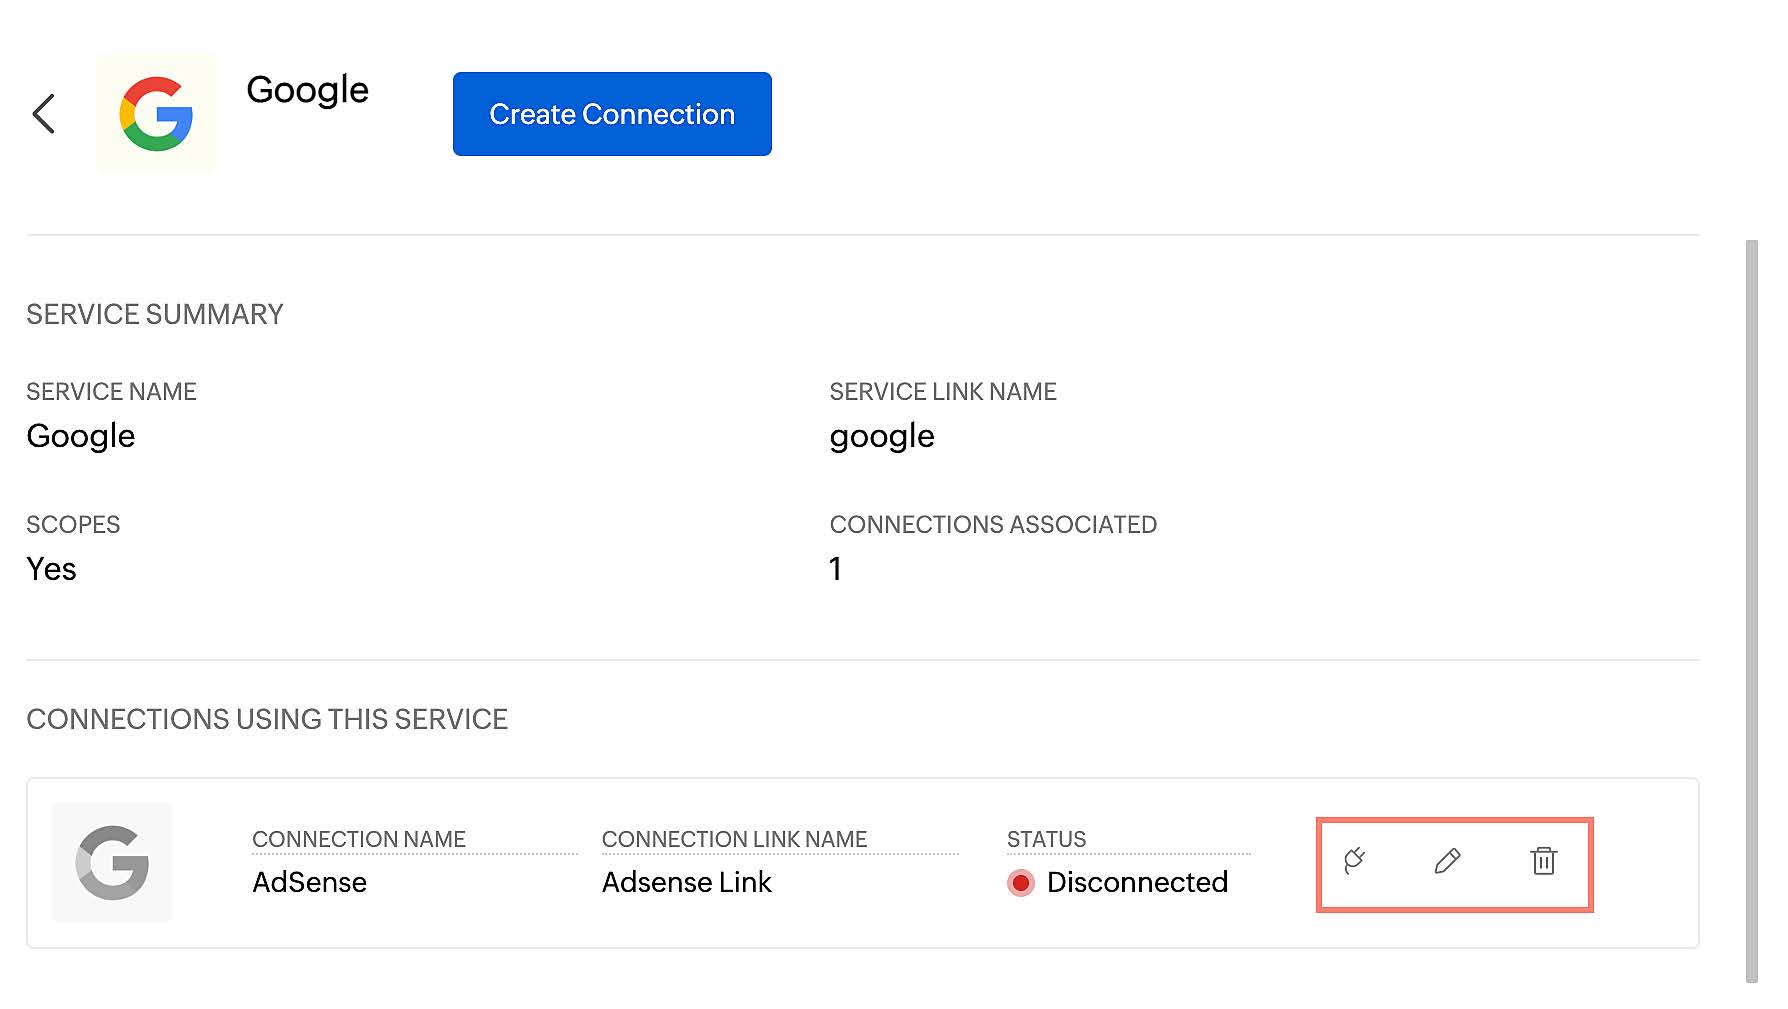Click the Google page title text
1788x1009 pixels.
[x=307, y=90]
